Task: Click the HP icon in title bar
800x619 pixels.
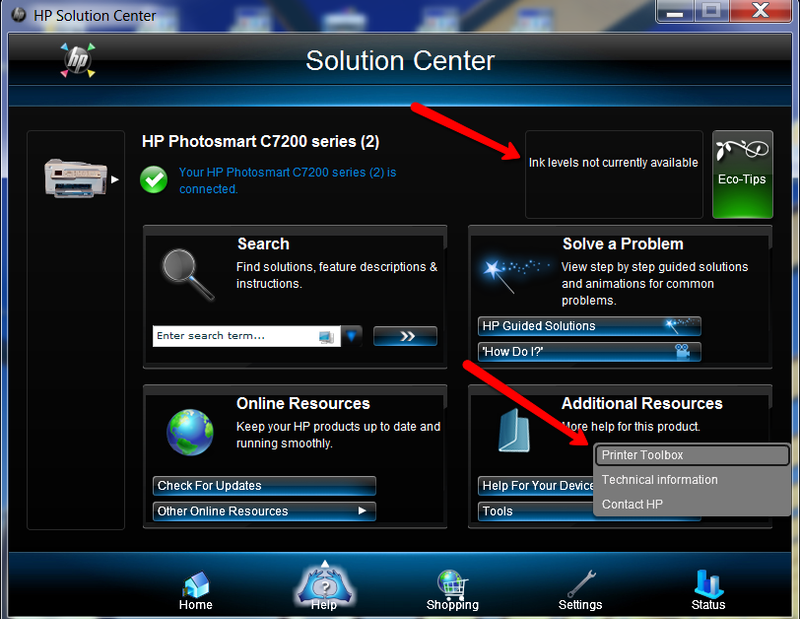Action: [19, 15]
